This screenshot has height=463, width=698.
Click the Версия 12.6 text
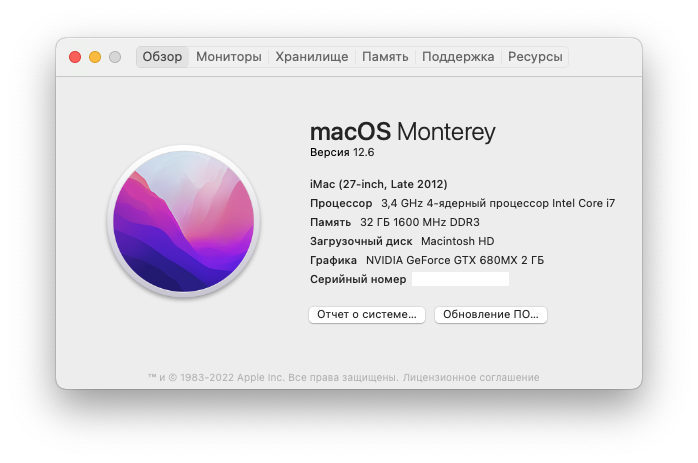coord(342,152)
